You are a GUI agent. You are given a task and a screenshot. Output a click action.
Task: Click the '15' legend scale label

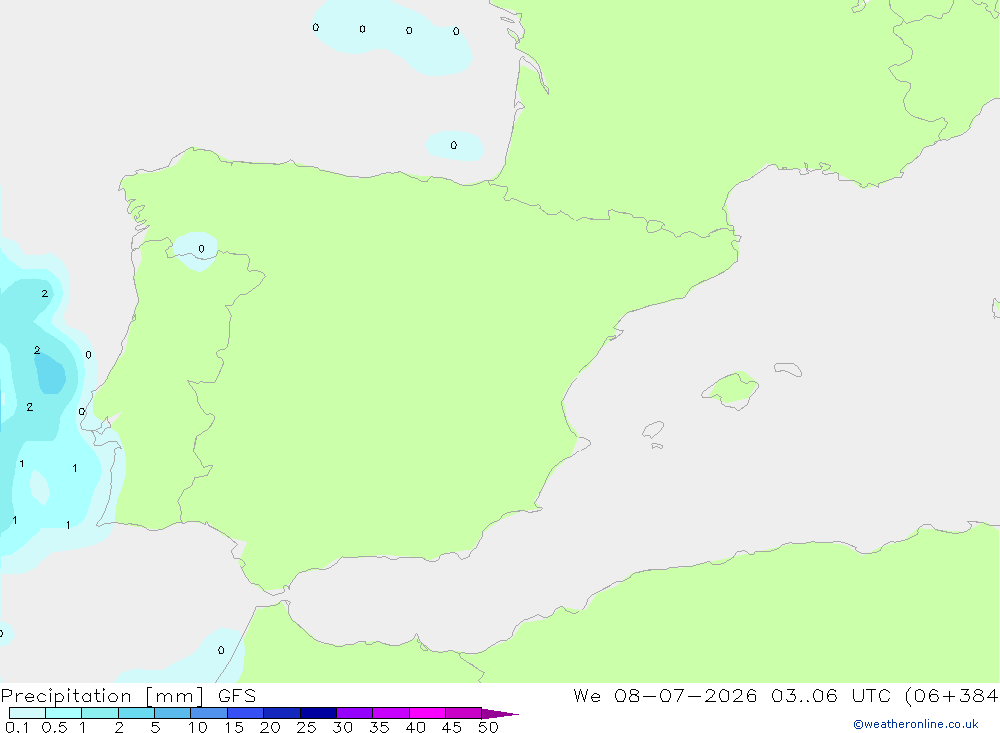(x=234, y=727)
